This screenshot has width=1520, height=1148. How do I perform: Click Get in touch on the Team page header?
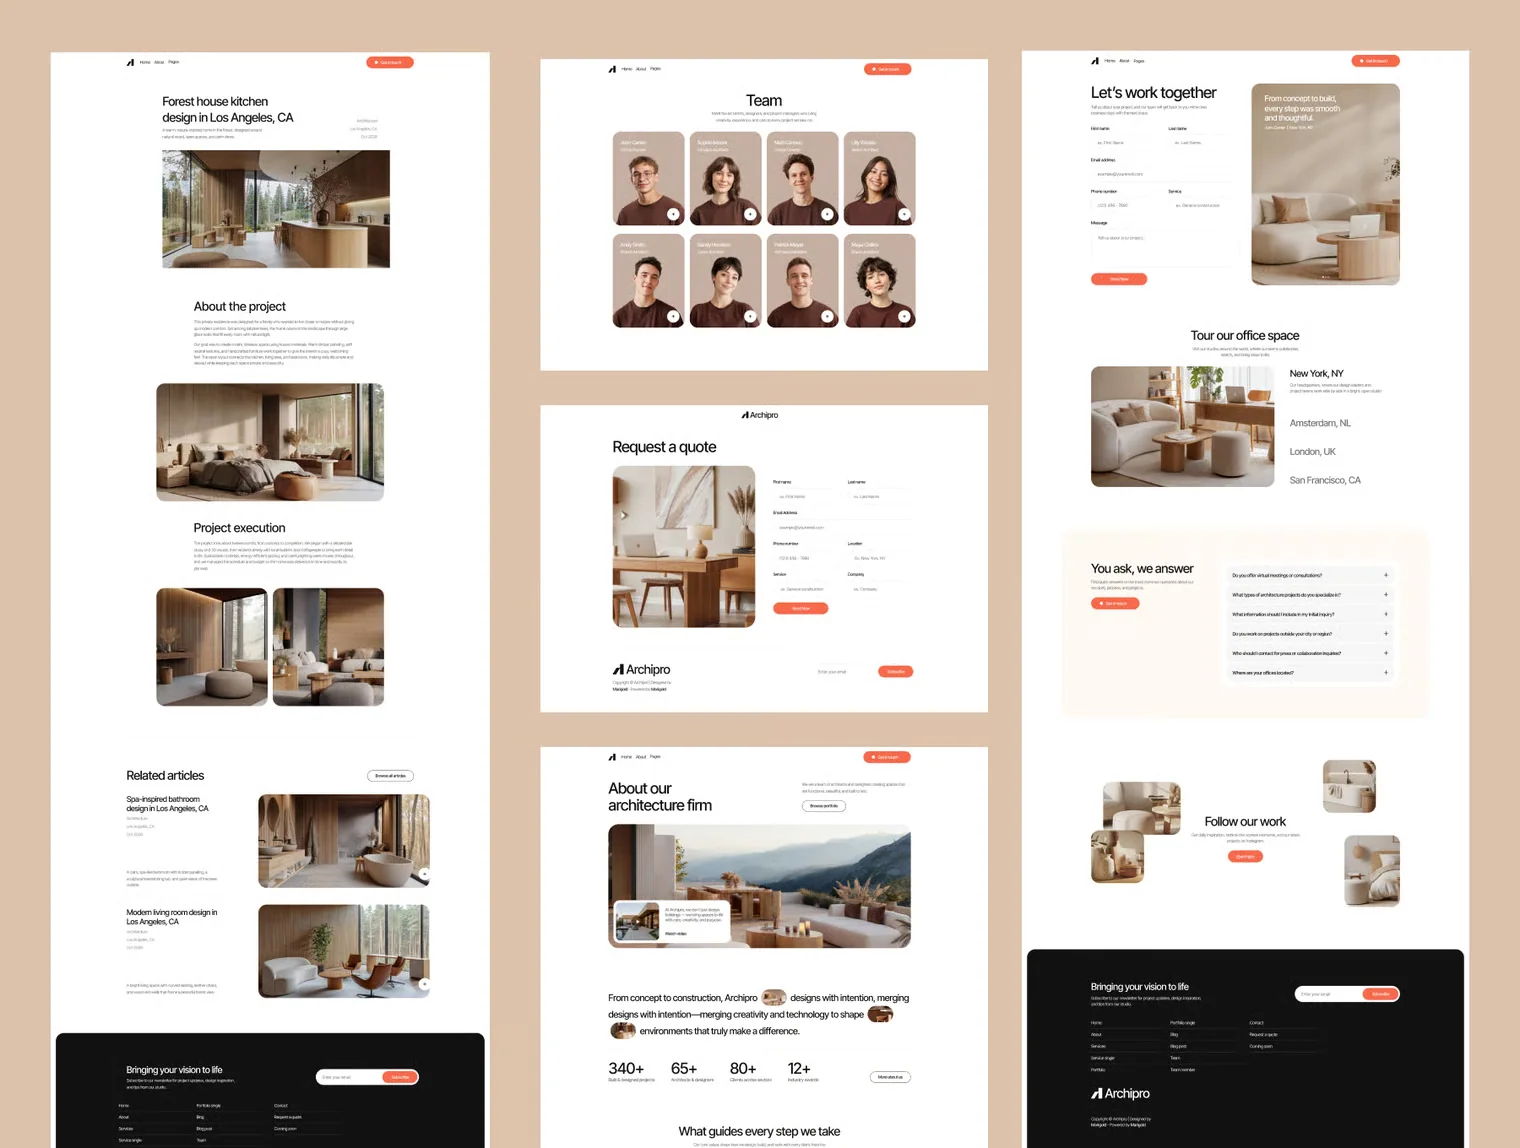click(887, 69)
